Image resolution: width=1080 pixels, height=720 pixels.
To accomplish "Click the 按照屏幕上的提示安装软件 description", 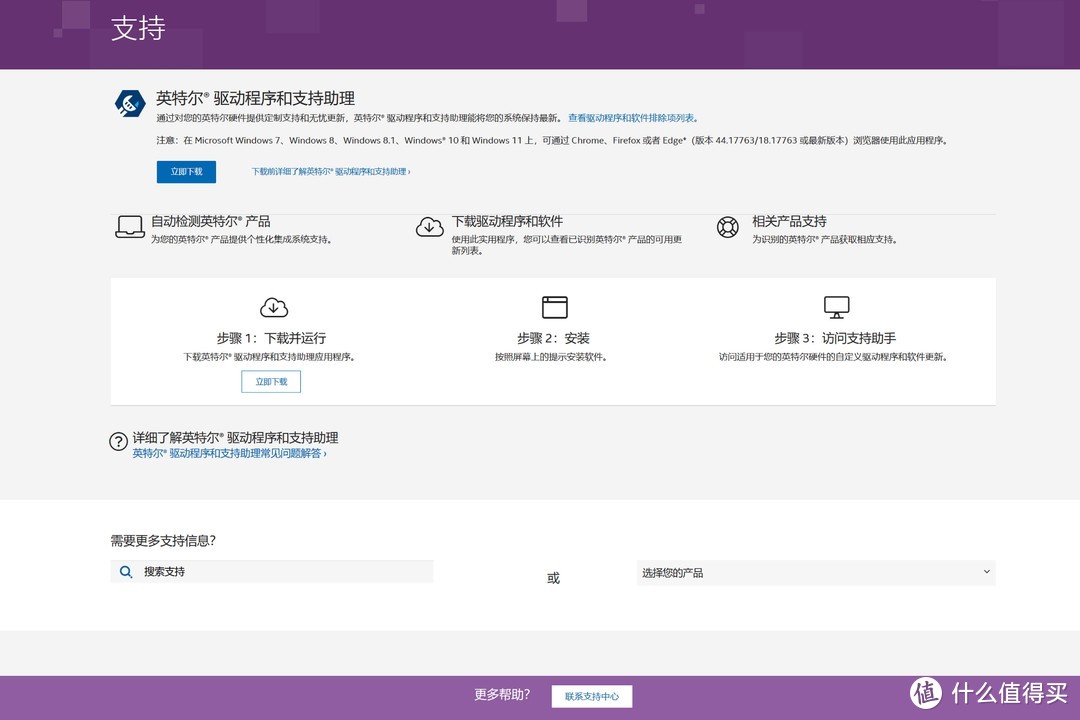I will pyautogui.click(x=551, y=357).
